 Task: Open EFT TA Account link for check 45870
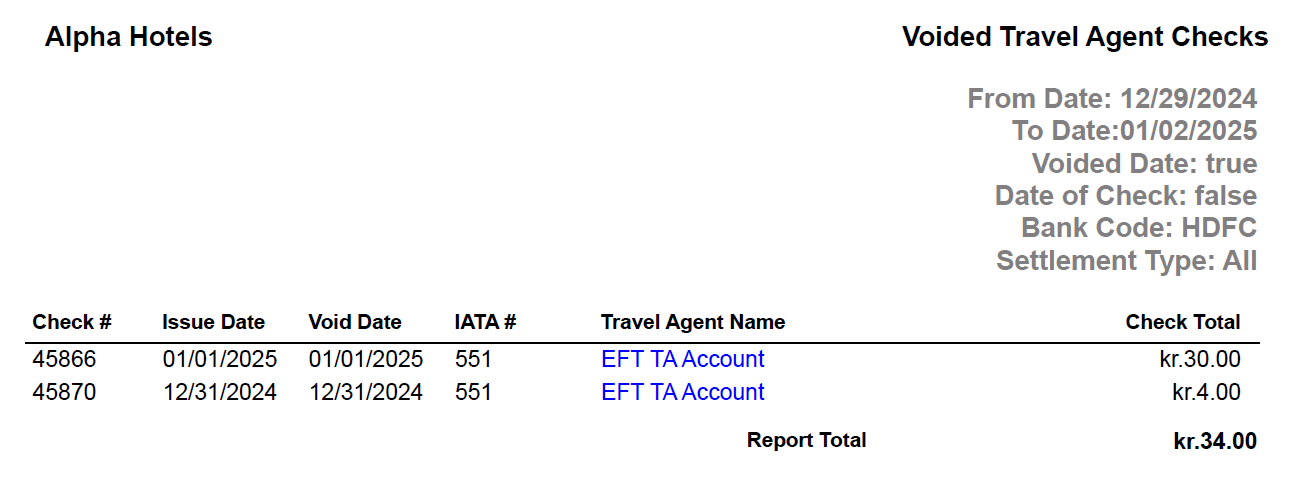[x=682, y=392]
